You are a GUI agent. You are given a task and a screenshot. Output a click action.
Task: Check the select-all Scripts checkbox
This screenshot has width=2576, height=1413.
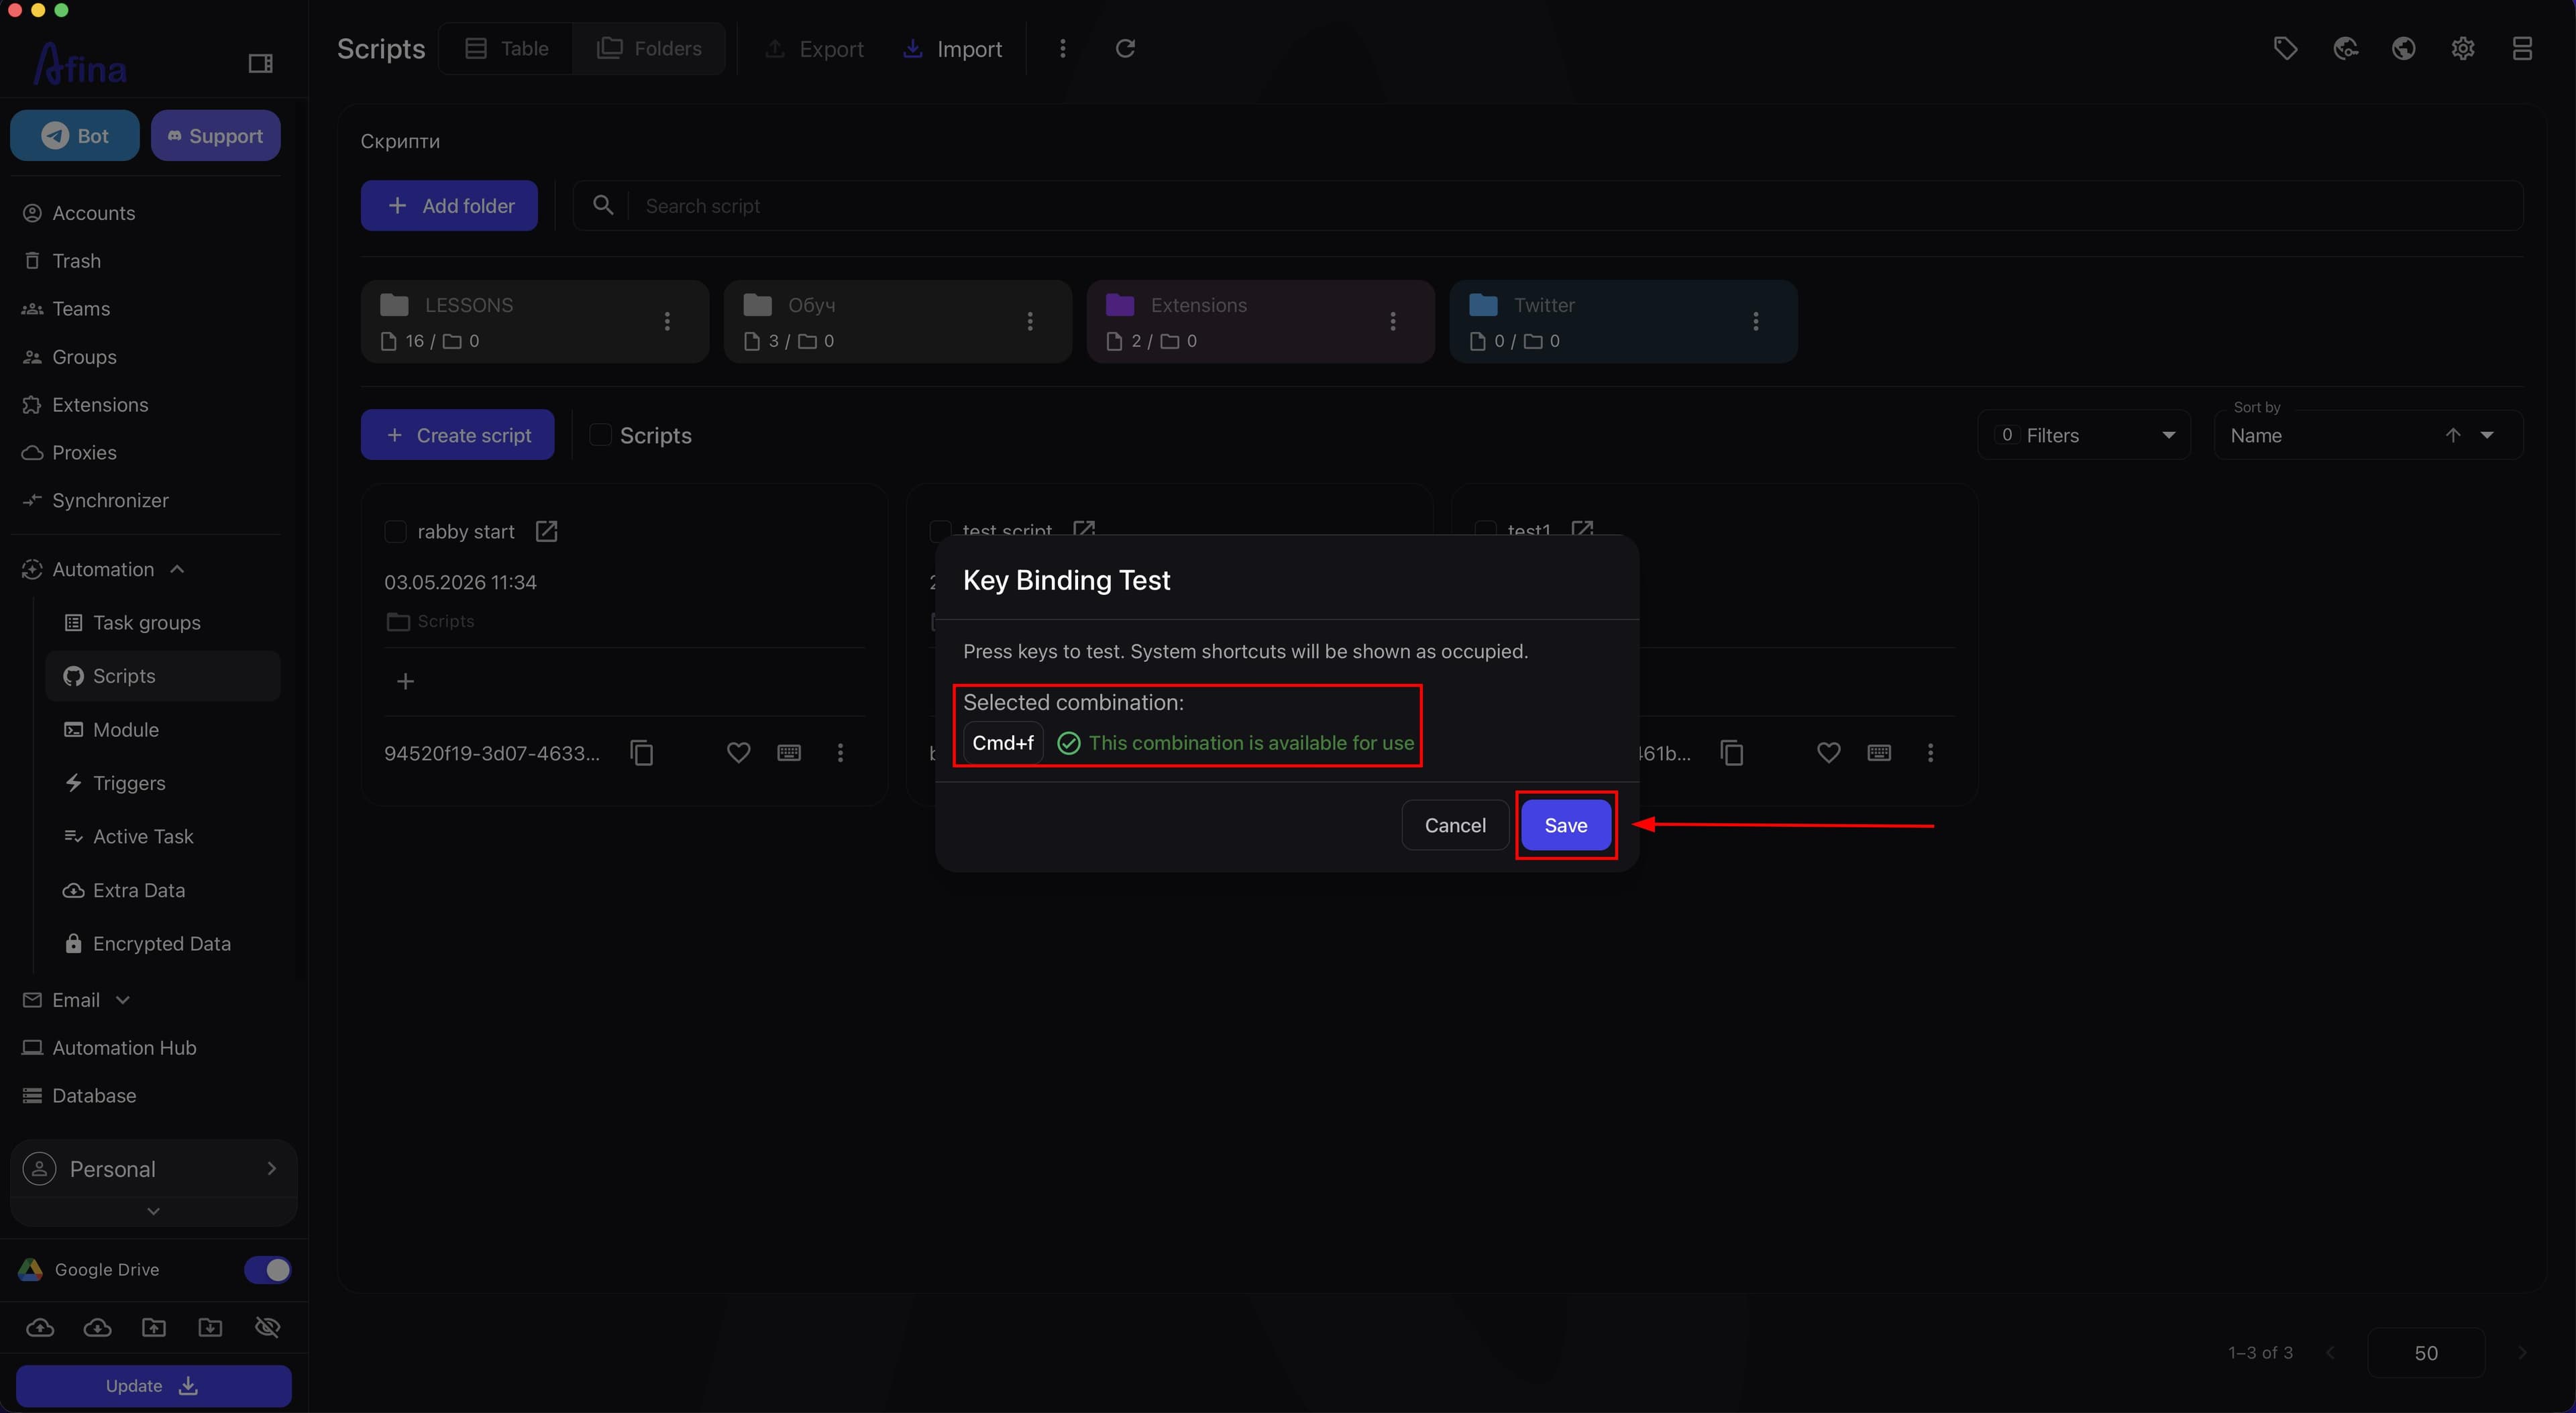600,435
